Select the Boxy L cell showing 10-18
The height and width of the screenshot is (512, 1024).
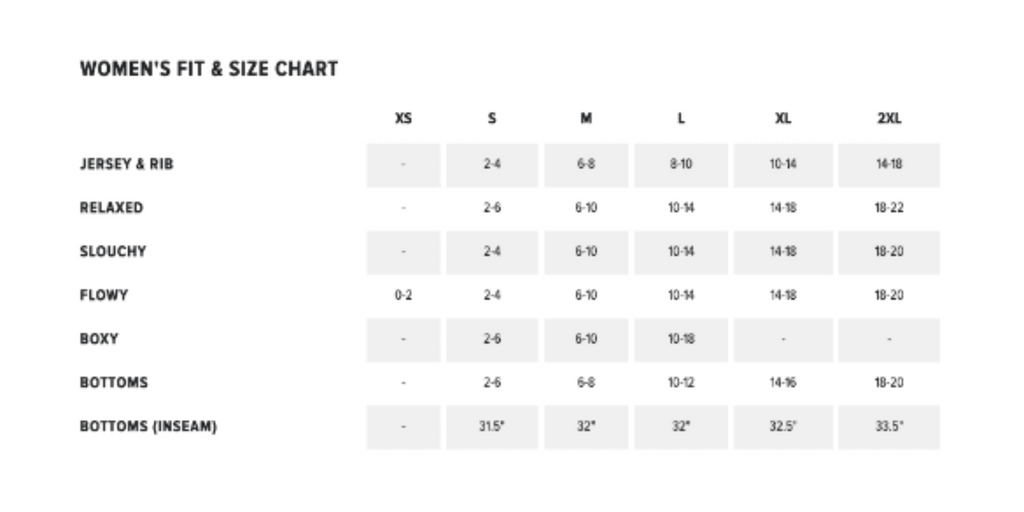click(x=681, y=339)
